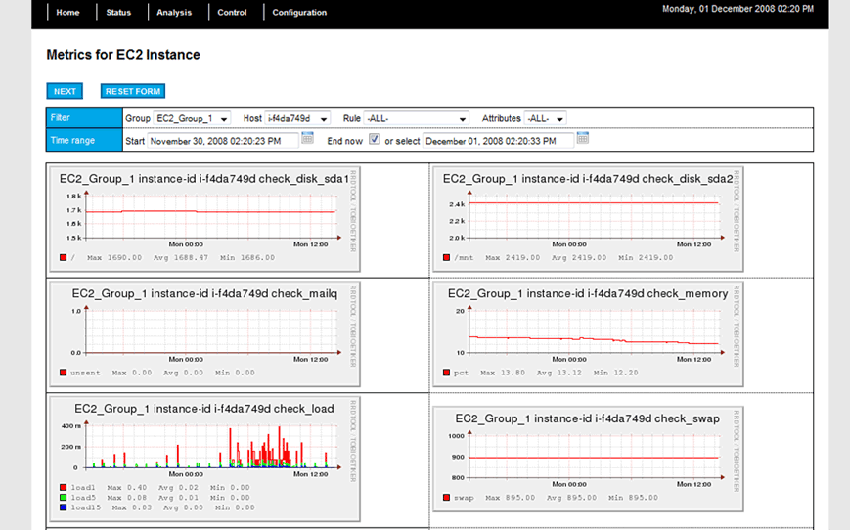Click the red /mnt legend swatch
Image resolution: width=850 pixels, height=530 pixels.
(446, 257)
